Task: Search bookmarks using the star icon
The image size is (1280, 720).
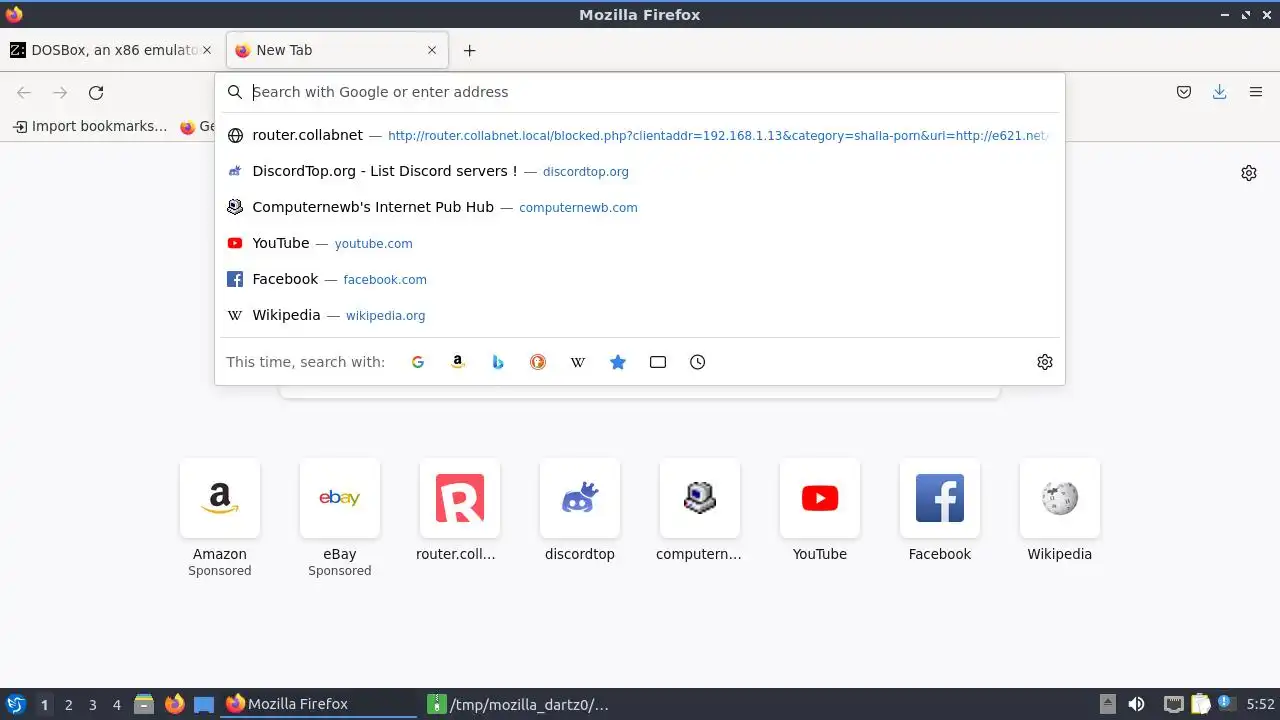Action: [618, 362]
